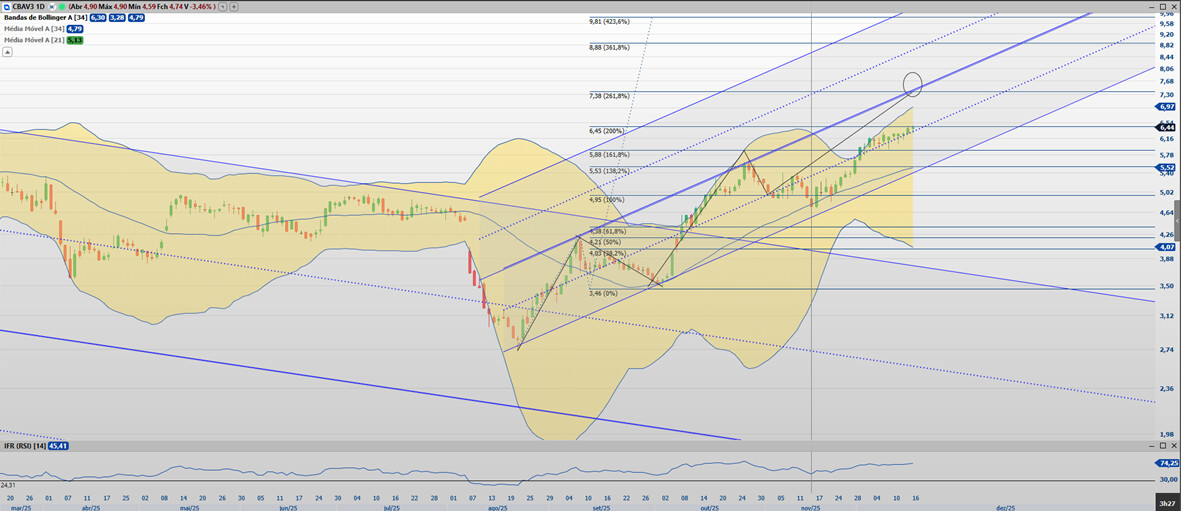Image resolution: width=1181 pixels, height=511 pixels.
Task: Select the 5,52 blue price tag
Action: [1166, 167]
